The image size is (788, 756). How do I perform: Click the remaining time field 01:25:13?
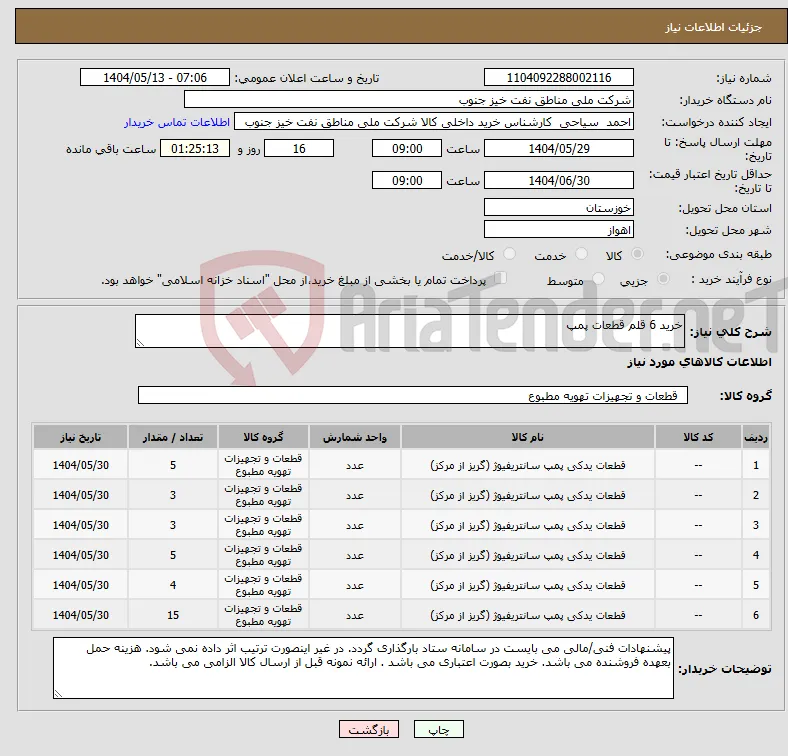pyautogui.click(x=195, y=148)
